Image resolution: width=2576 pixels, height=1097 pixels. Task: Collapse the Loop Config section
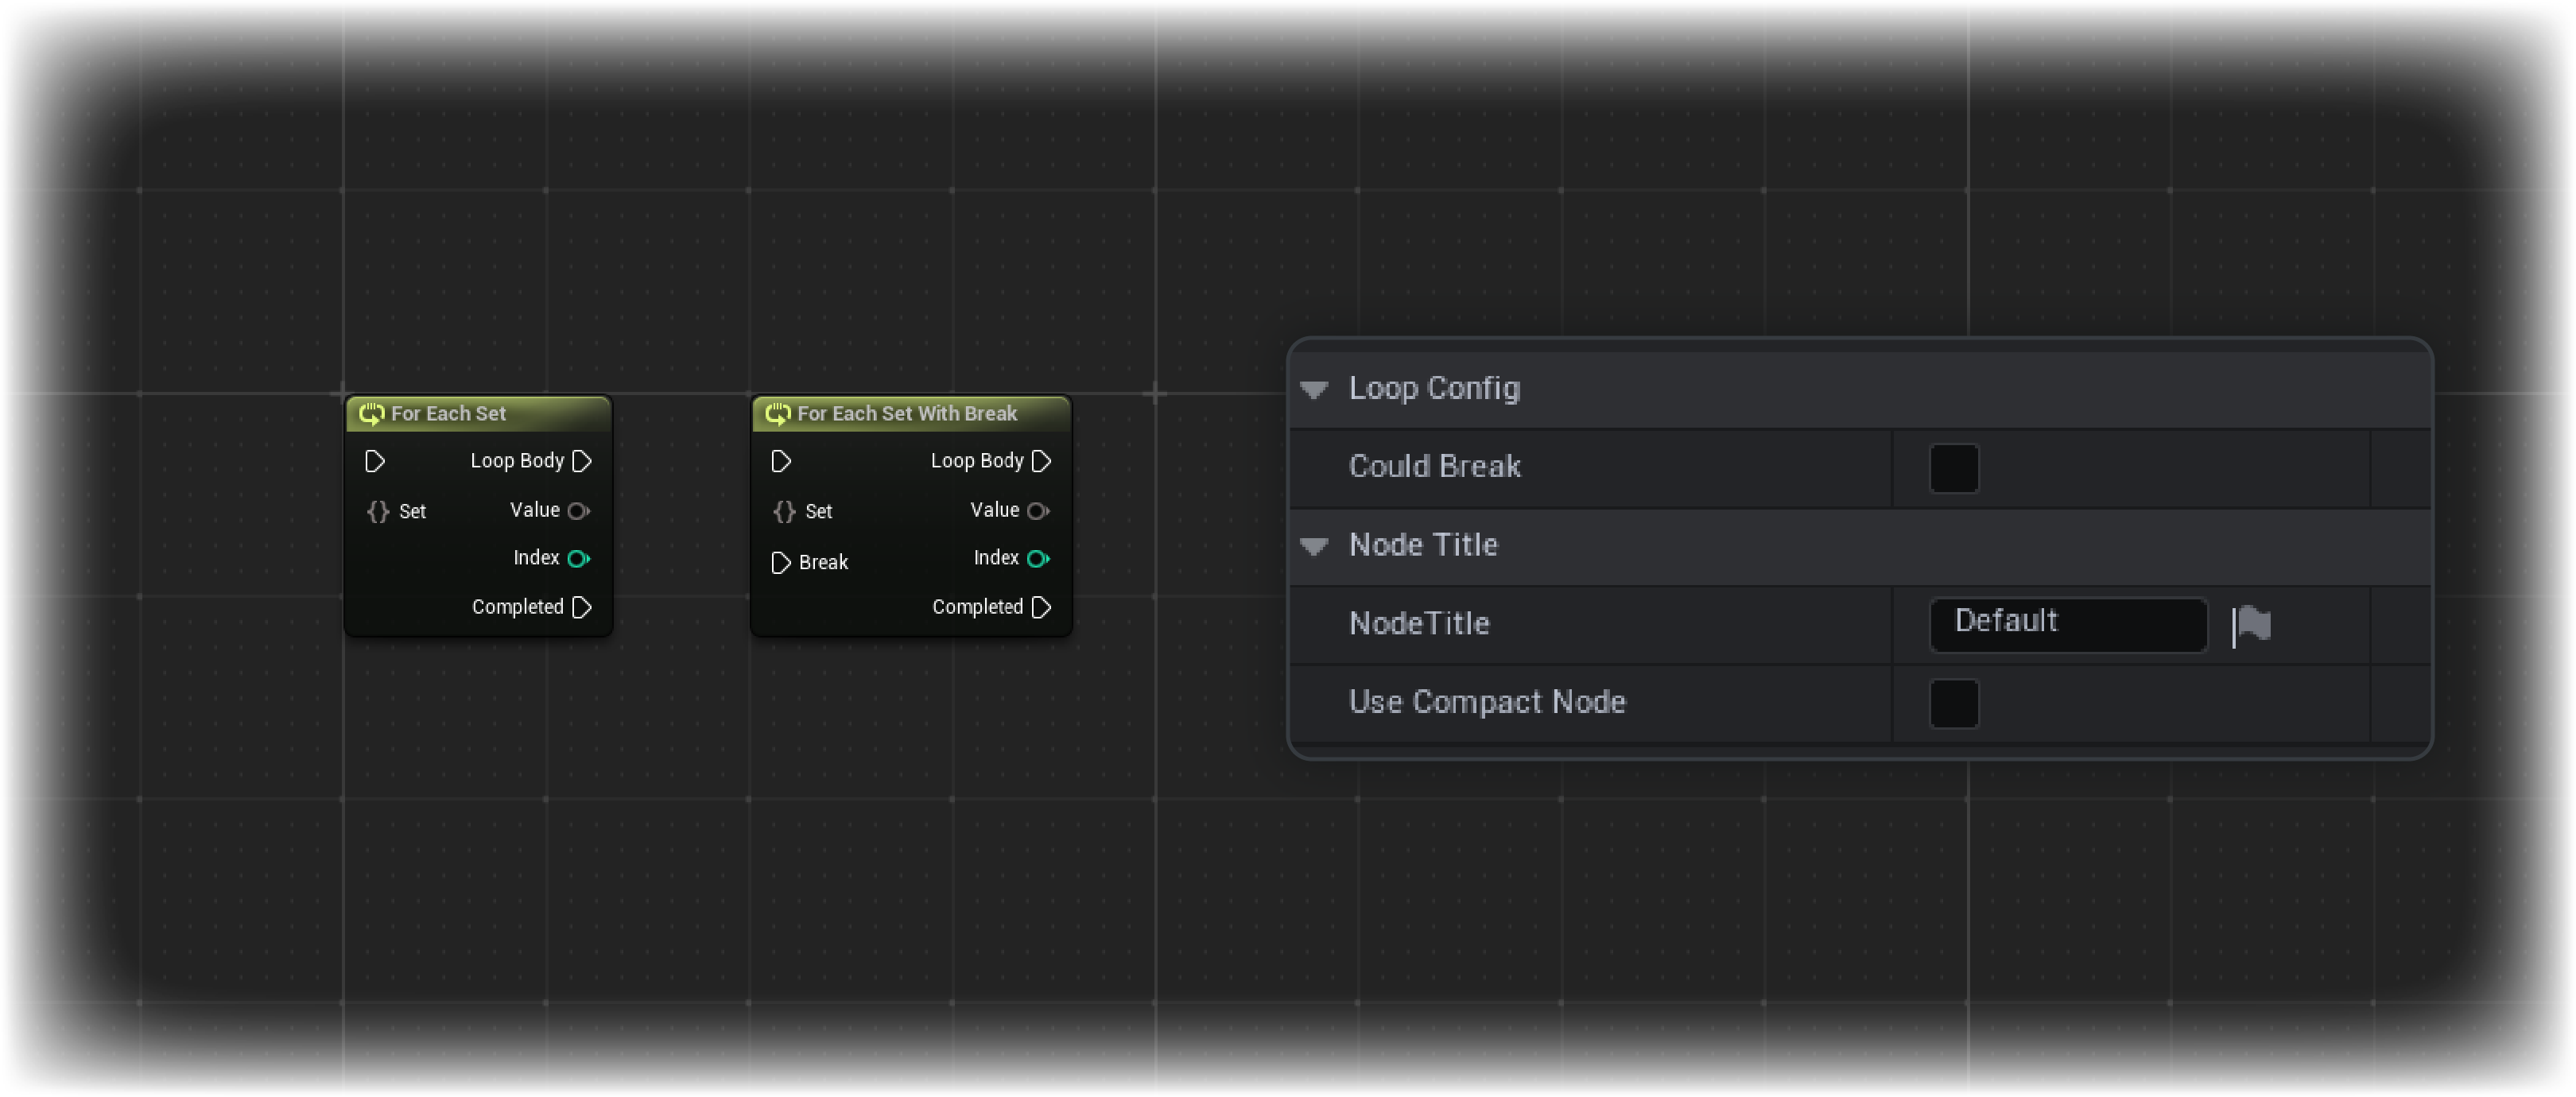tap(1315, 390)
